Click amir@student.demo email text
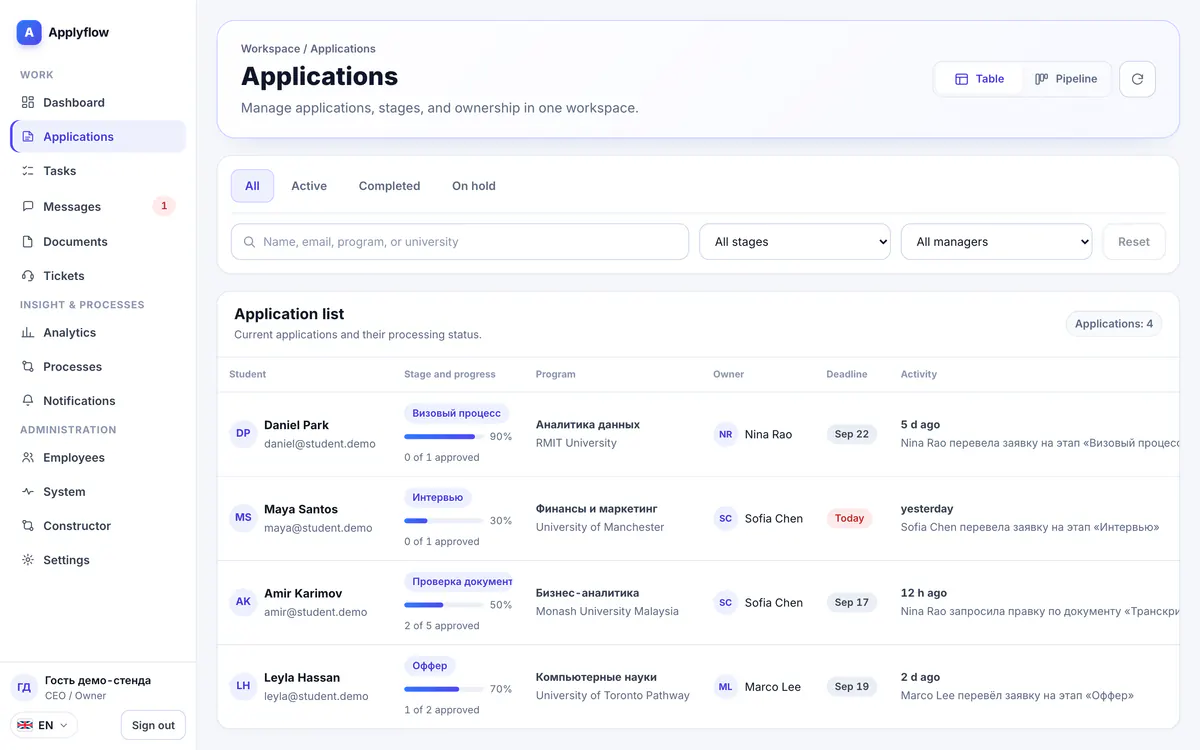The image size is (1200, 750). (316, 612)
